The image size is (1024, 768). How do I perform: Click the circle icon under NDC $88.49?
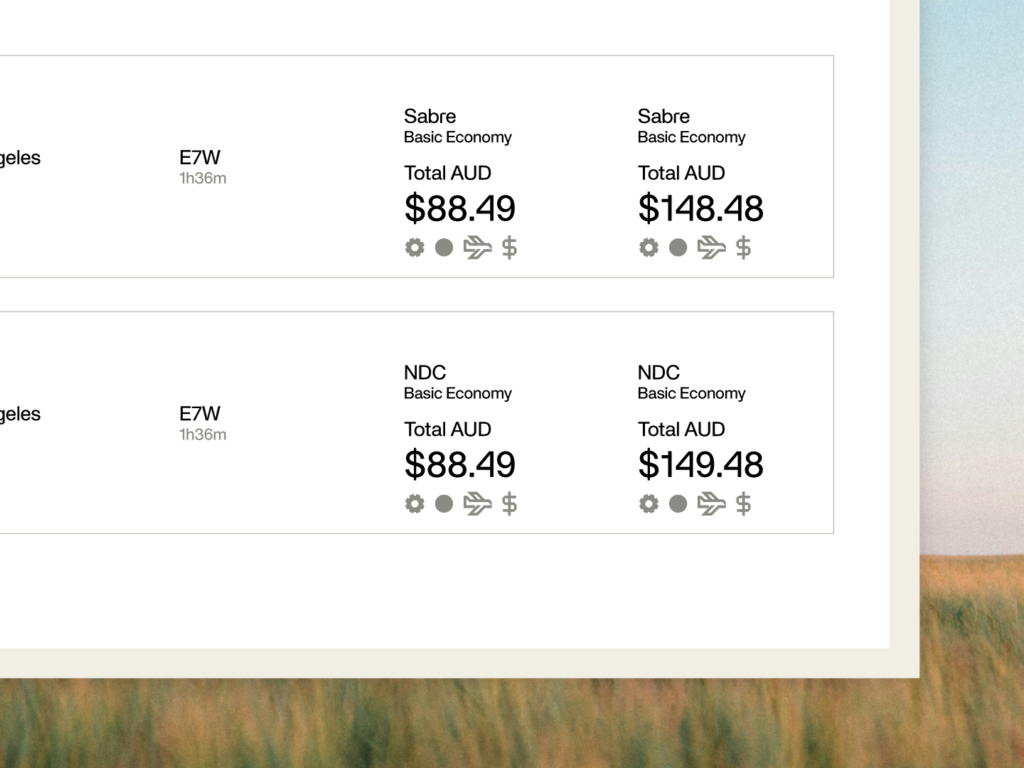click(444, 504)
